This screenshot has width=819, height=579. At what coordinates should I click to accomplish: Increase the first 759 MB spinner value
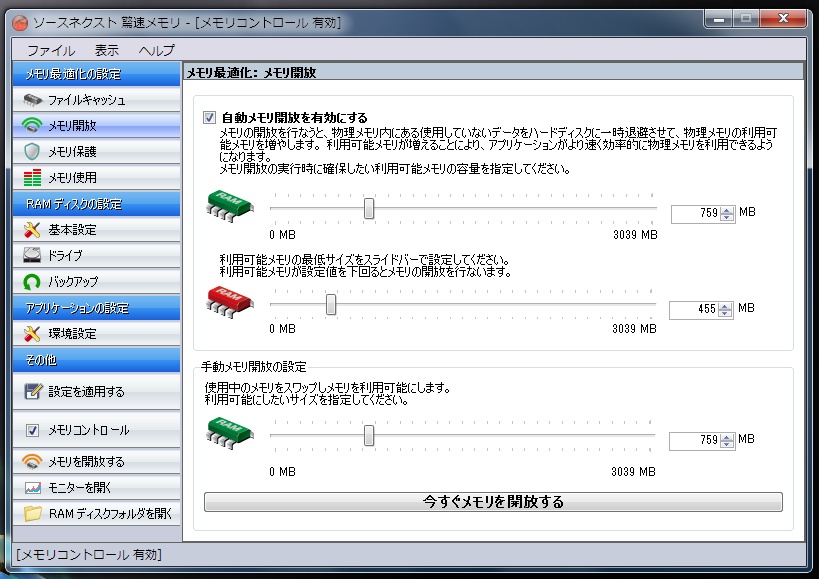pos(727,210)
